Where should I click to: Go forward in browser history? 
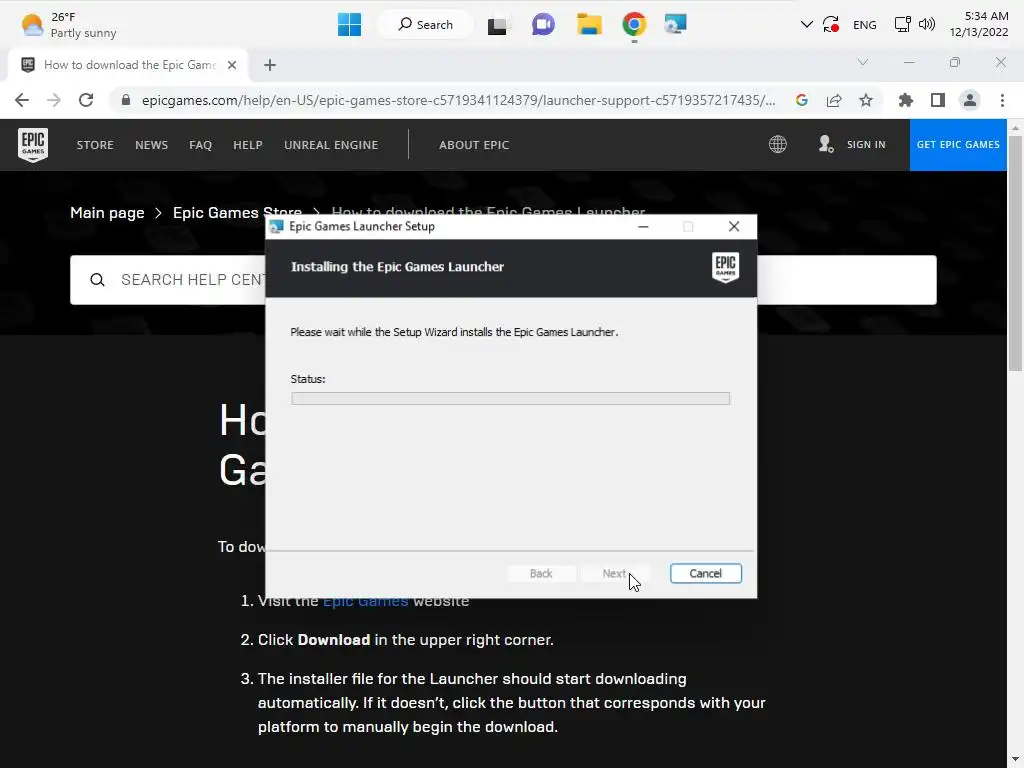(x=54, y=100)
